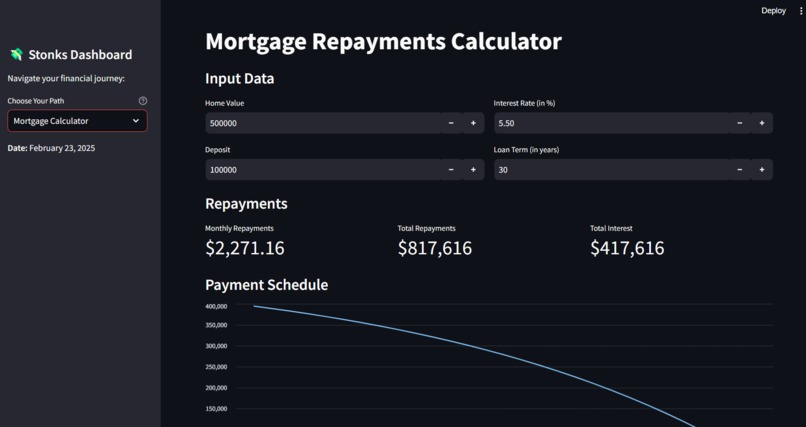Increase Deposit with plus button
The image size is (806, 427).
473,170
